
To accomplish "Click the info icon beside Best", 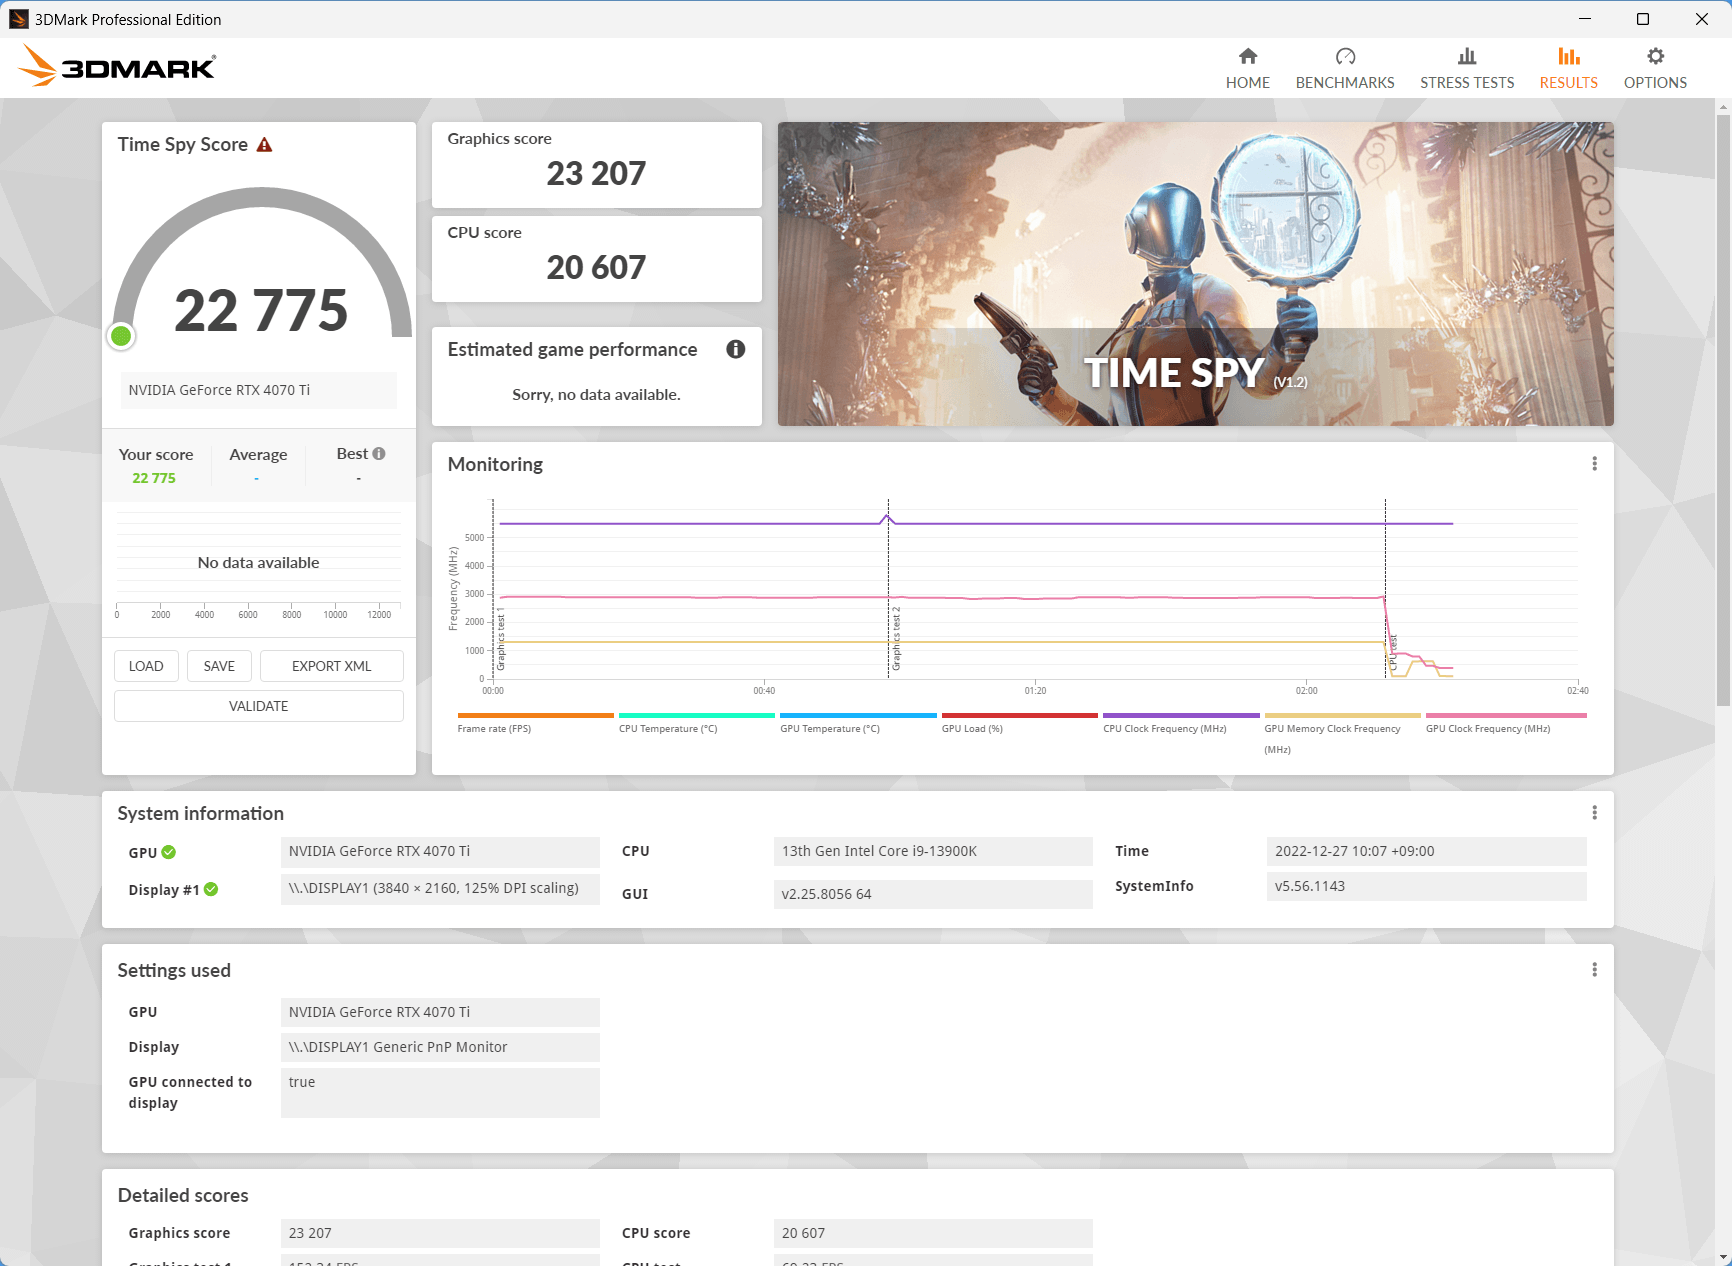I will click(379, 454).
